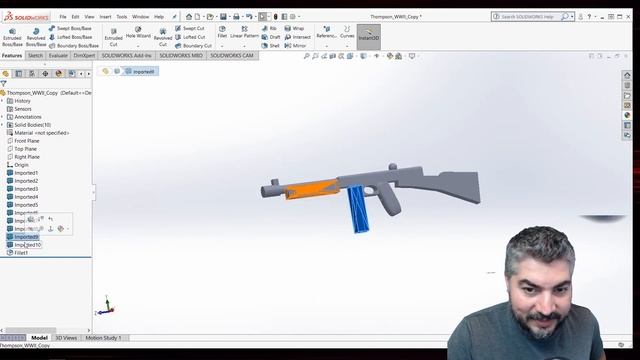Image resolution: width=640 pixels, height=360 pixels.
Task: Switch to the SOLIDWORKS Add-Ins tab
Action: [127, 56]
